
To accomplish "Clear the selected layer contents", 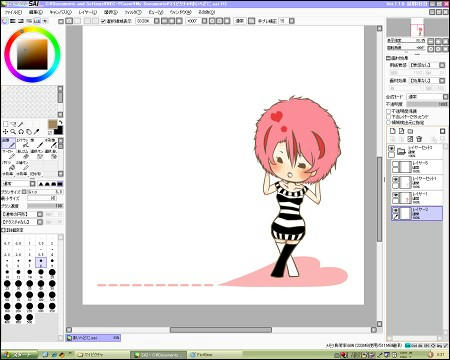I will tap(410, 139).
